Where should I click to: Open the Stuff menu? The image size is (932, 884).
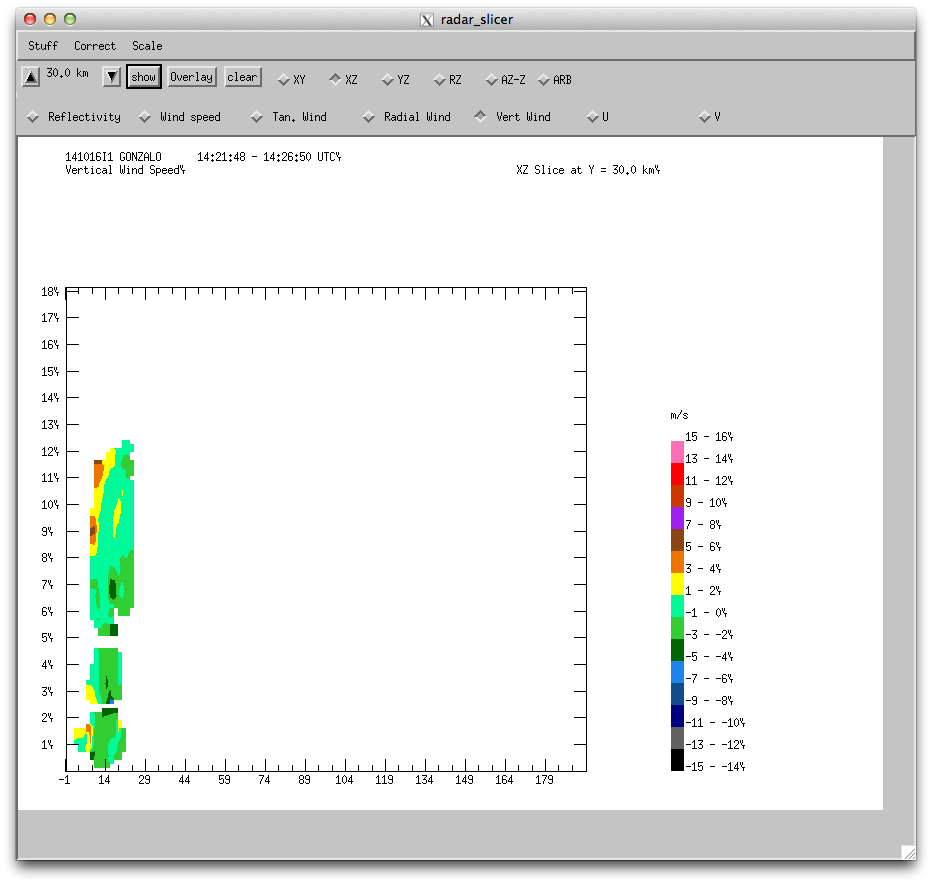coord(43,46)
